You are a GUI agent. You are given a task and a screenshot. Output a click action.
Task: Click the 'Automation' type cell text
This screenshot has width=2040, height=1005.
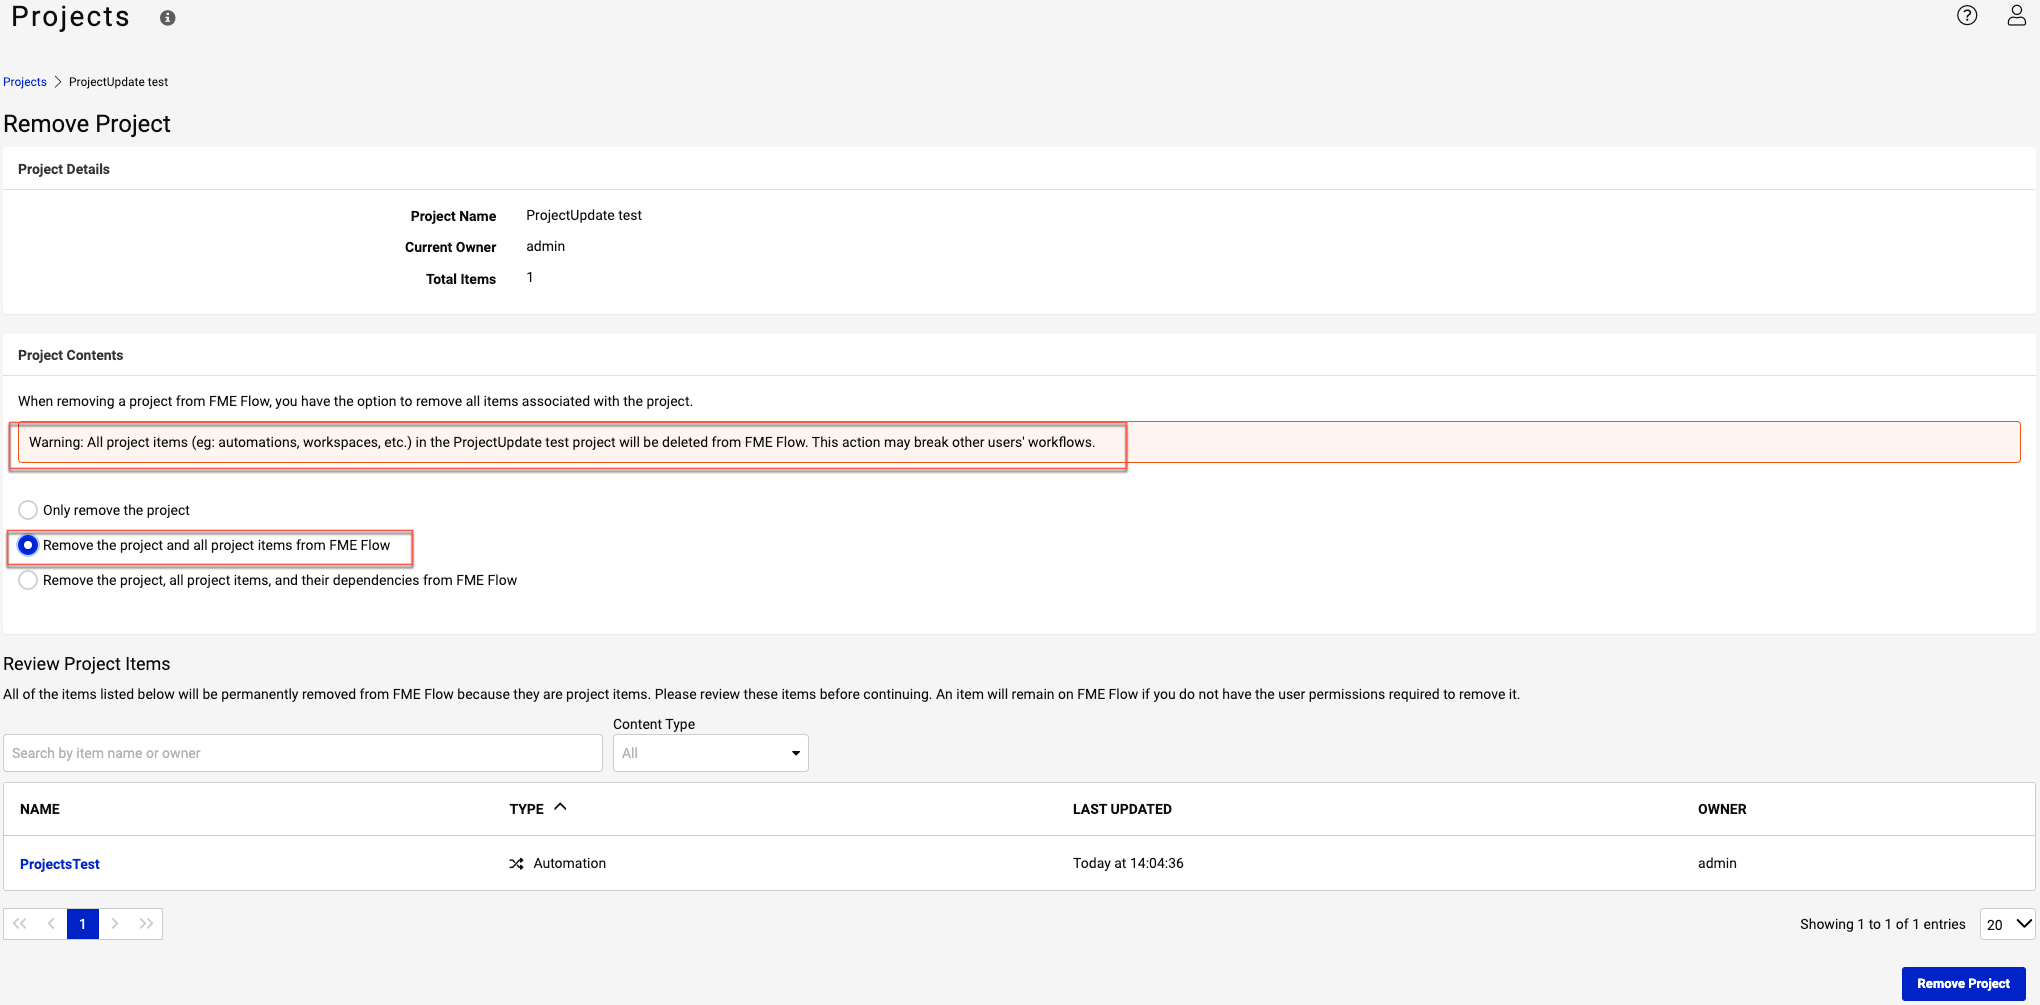[570, 863]
